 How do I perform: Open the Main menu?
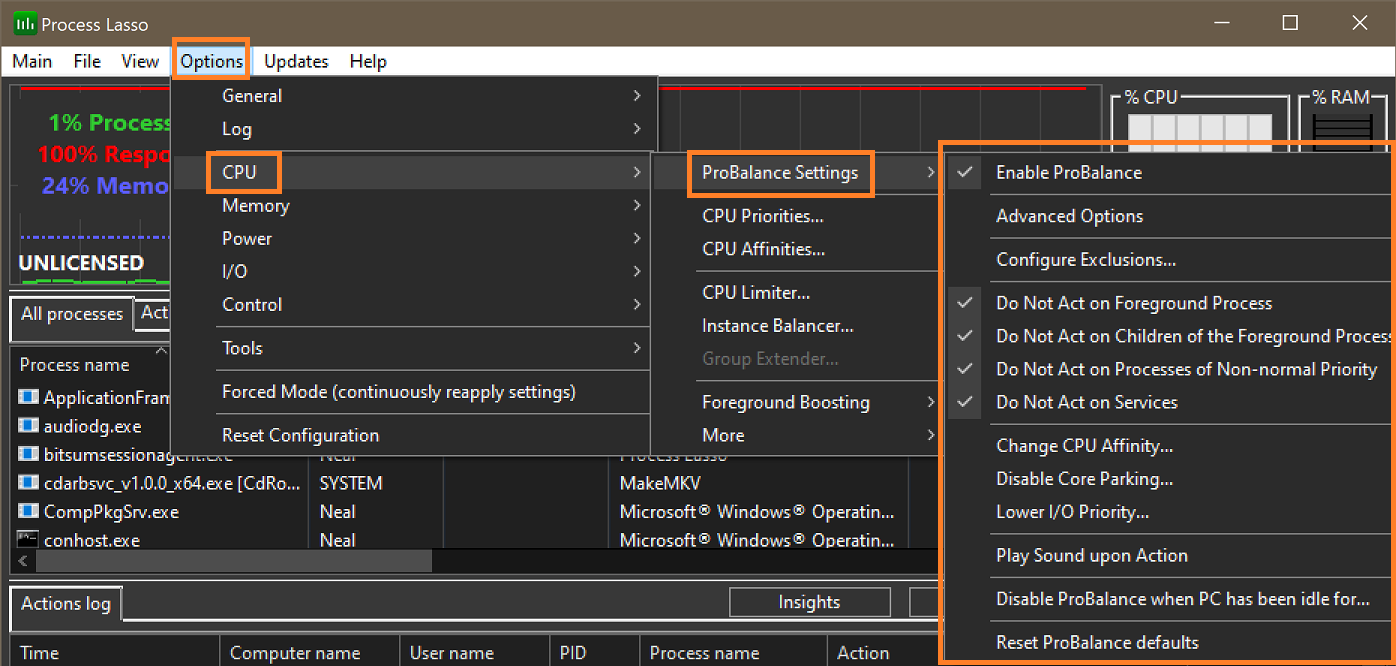tap(32, 61)
